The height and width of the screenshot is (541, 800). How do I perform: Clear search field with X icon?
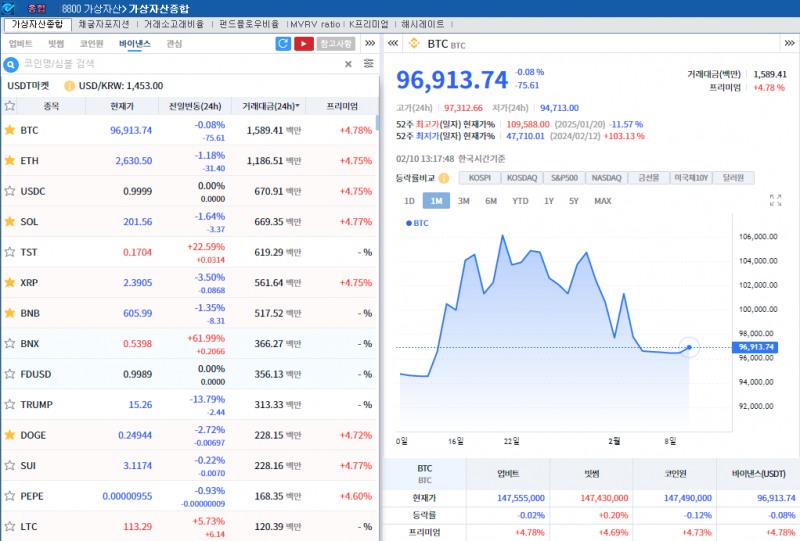click(348, 64)
